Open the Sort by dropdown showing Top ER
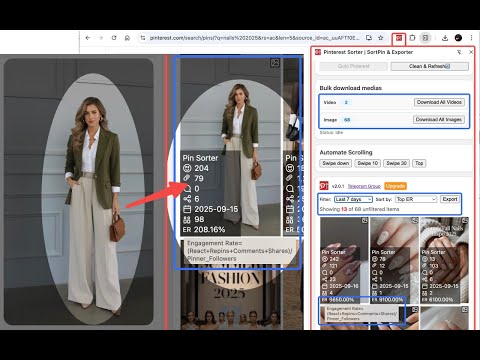 click(416, 199)
